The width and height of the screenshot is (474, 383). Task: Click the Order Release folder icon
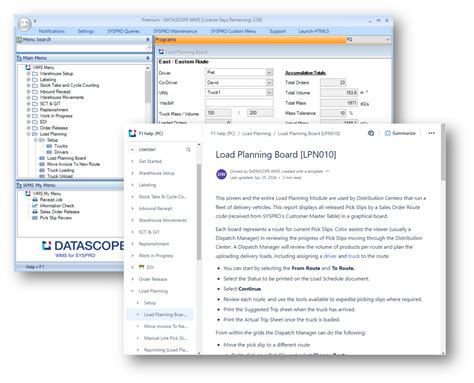point(35,128)
